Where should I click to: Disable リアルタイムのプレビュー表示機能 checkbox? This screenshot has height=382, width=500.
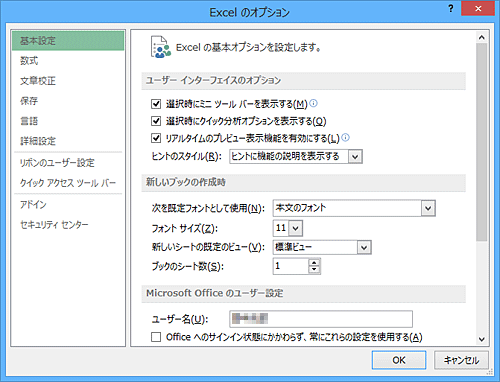pos(156,138)
